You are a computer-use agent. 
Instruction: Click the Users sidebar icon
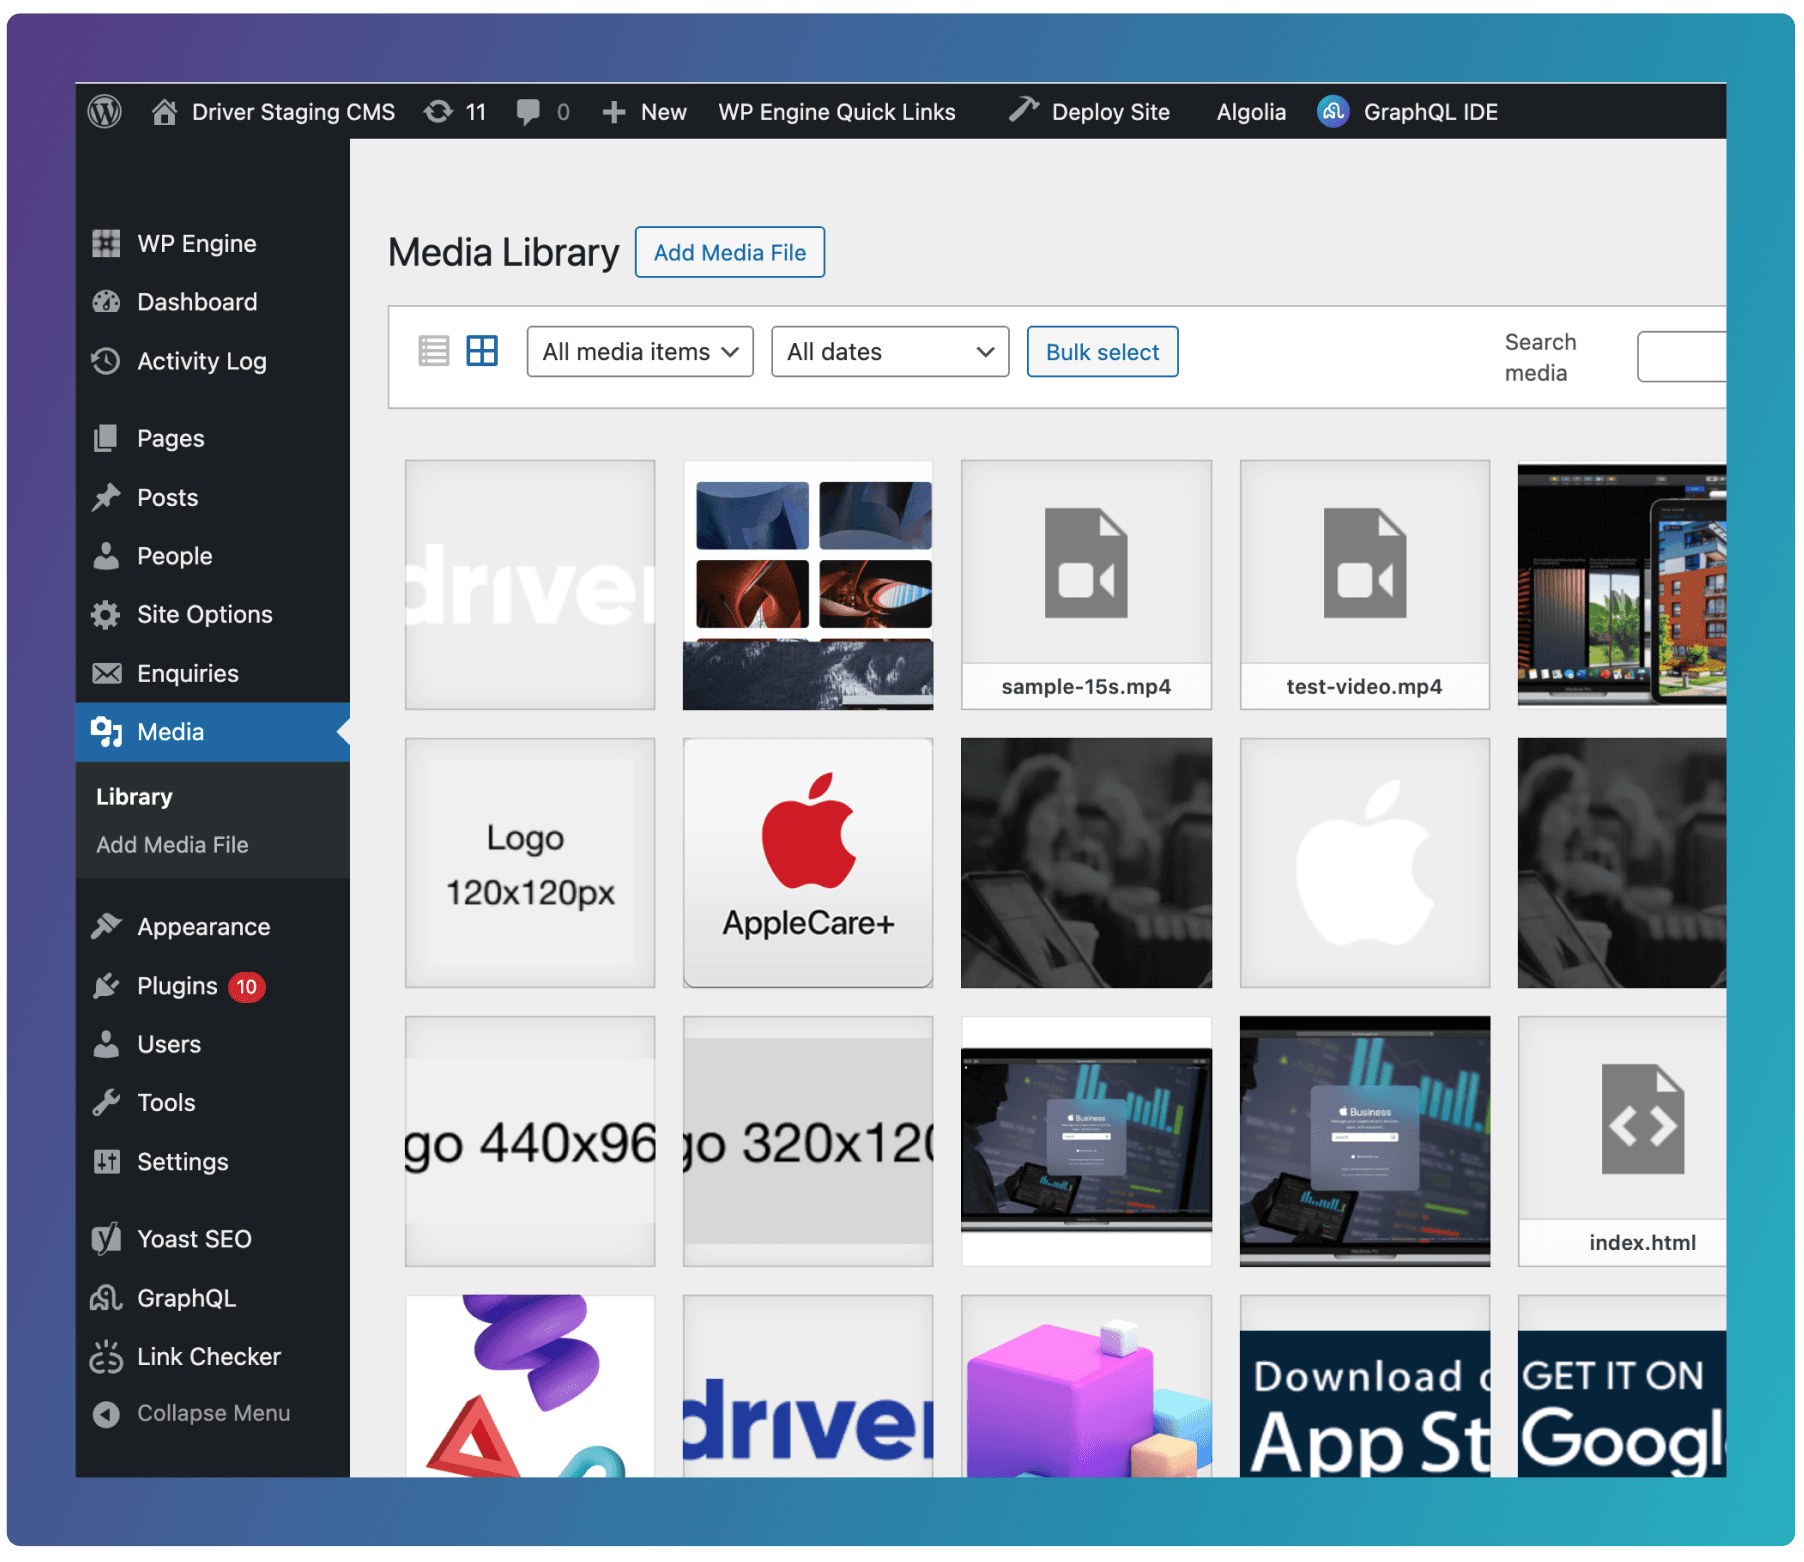click(106, 1044)
